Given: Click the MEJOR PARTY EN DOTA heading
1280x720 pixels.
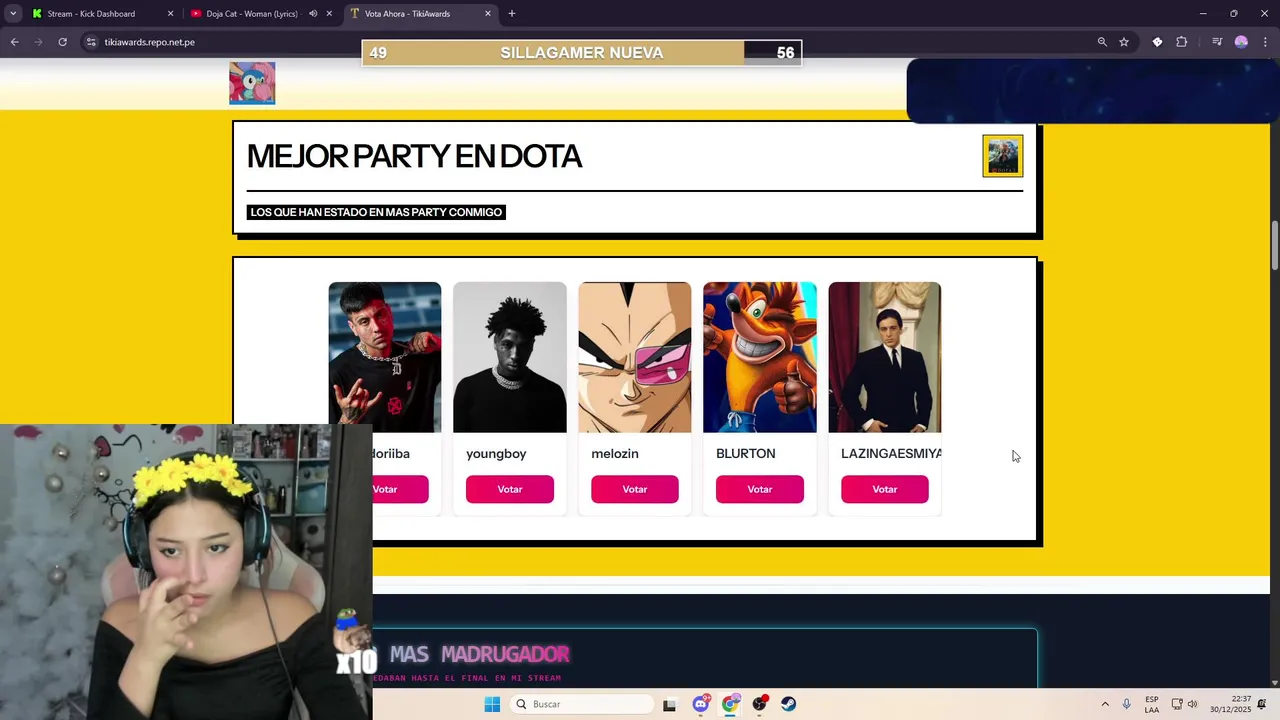Looking at the screenshot, I should (414, 156).
